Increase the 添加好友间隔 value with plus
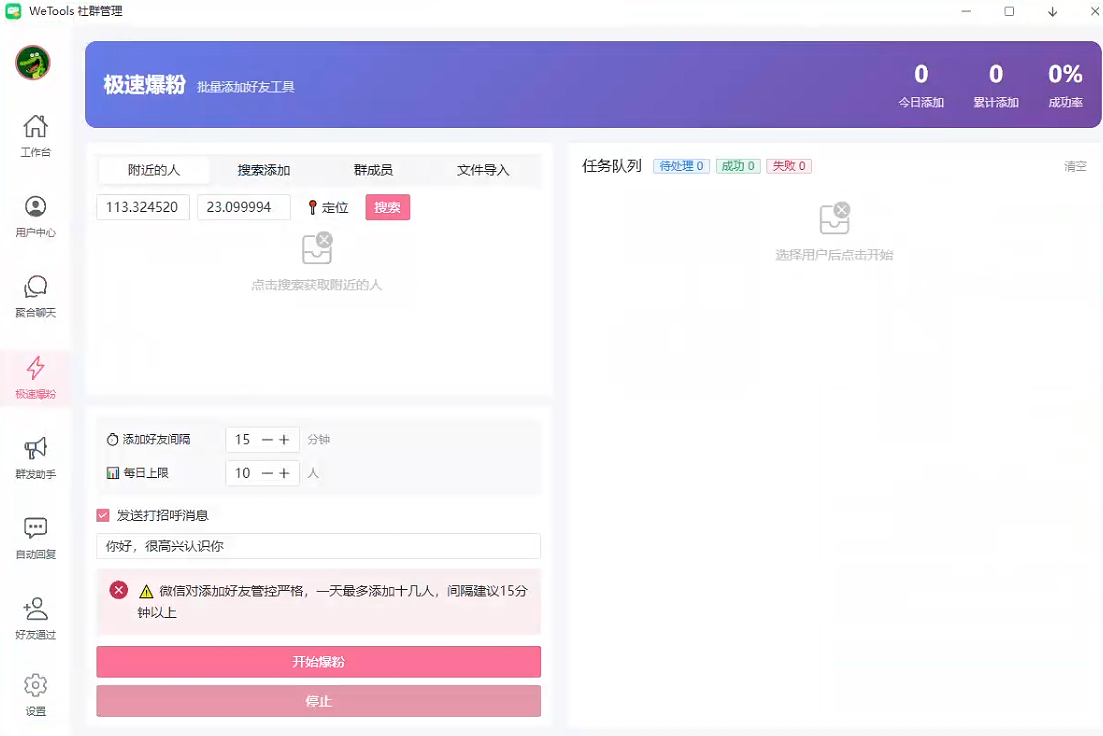The image size is (1103, 736). [285, 440]
